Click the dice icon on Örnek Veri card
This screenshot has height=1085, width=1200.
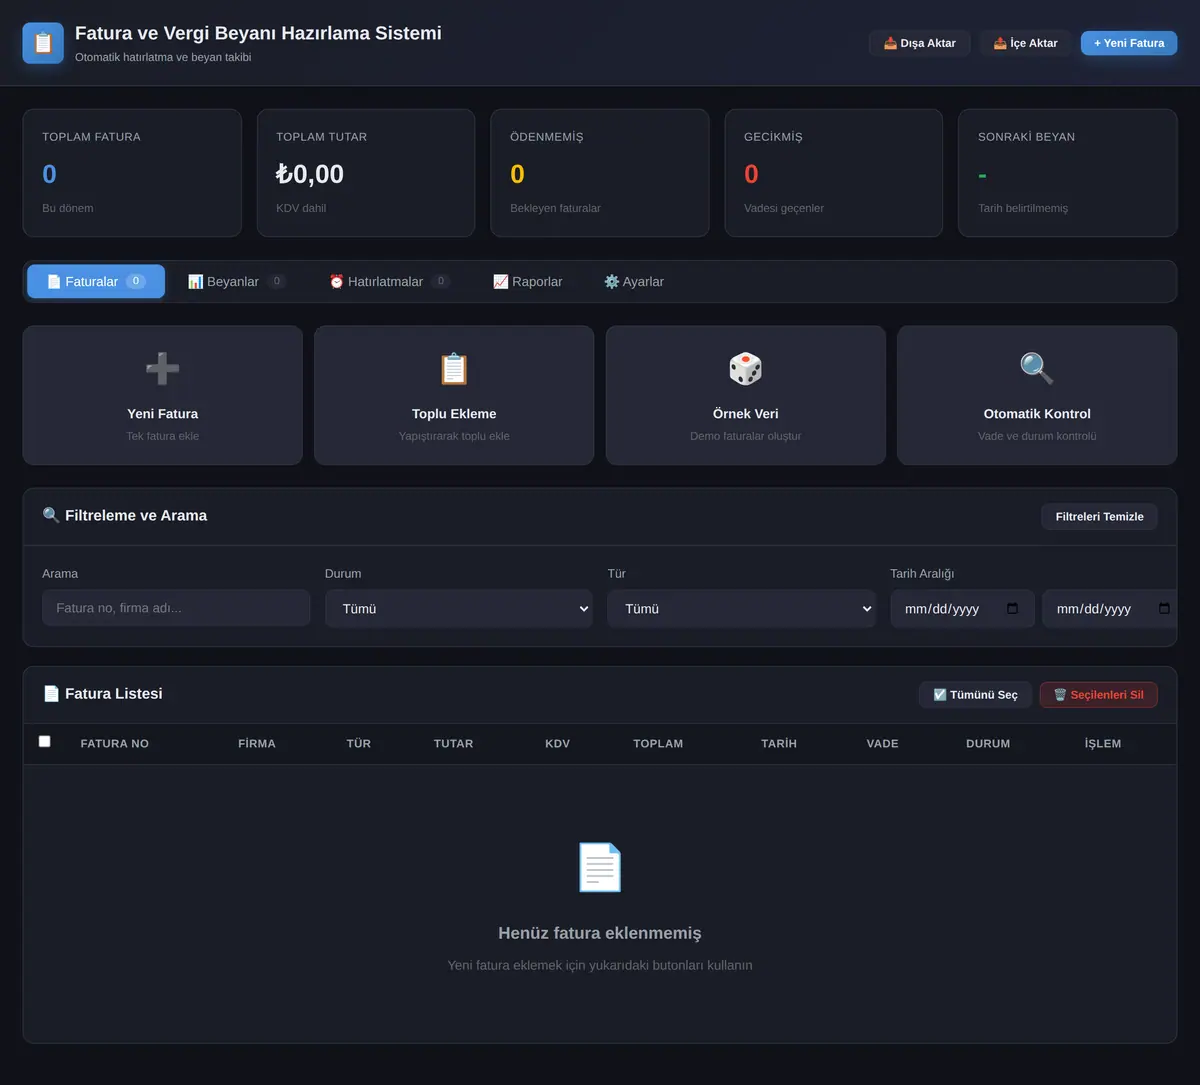[745, 369]
